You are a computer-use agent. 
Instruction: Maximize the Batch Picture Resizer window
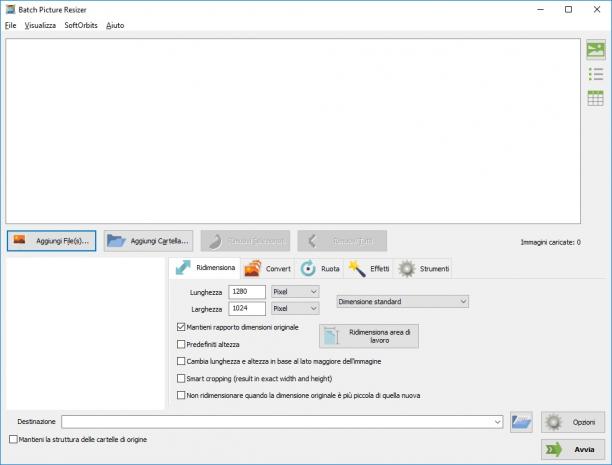(569, 9)
